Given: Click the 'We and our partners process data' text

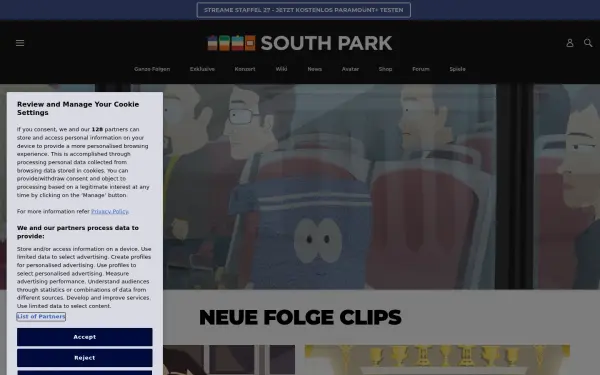Looking at the screenshot, I should pyautogui.click(x=78, y=232).
